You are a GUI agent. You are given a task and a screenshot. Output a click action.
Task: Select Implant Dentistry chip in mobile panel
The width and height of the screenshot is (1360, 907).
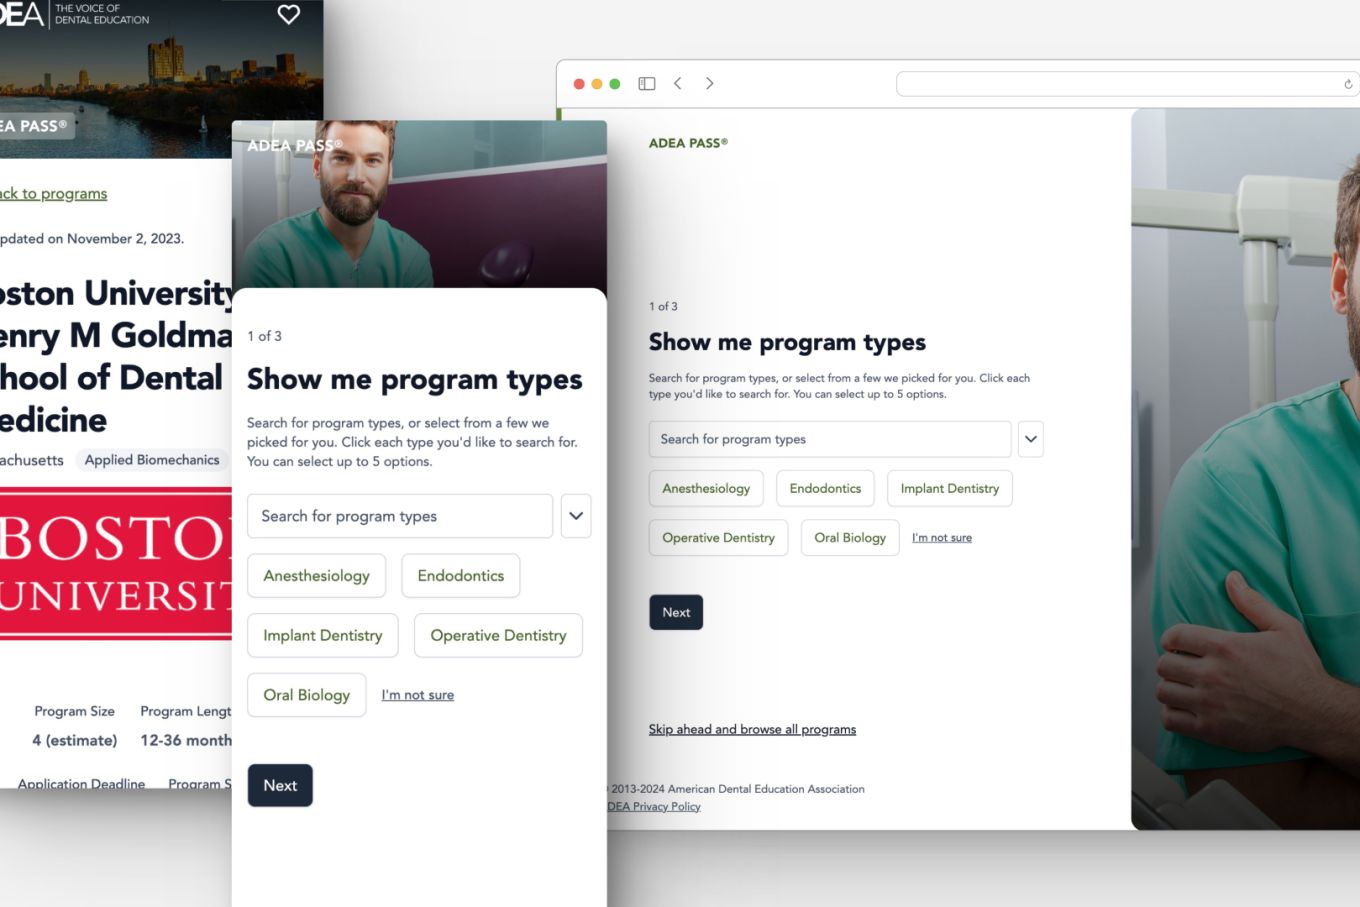[x=323, y=635]
